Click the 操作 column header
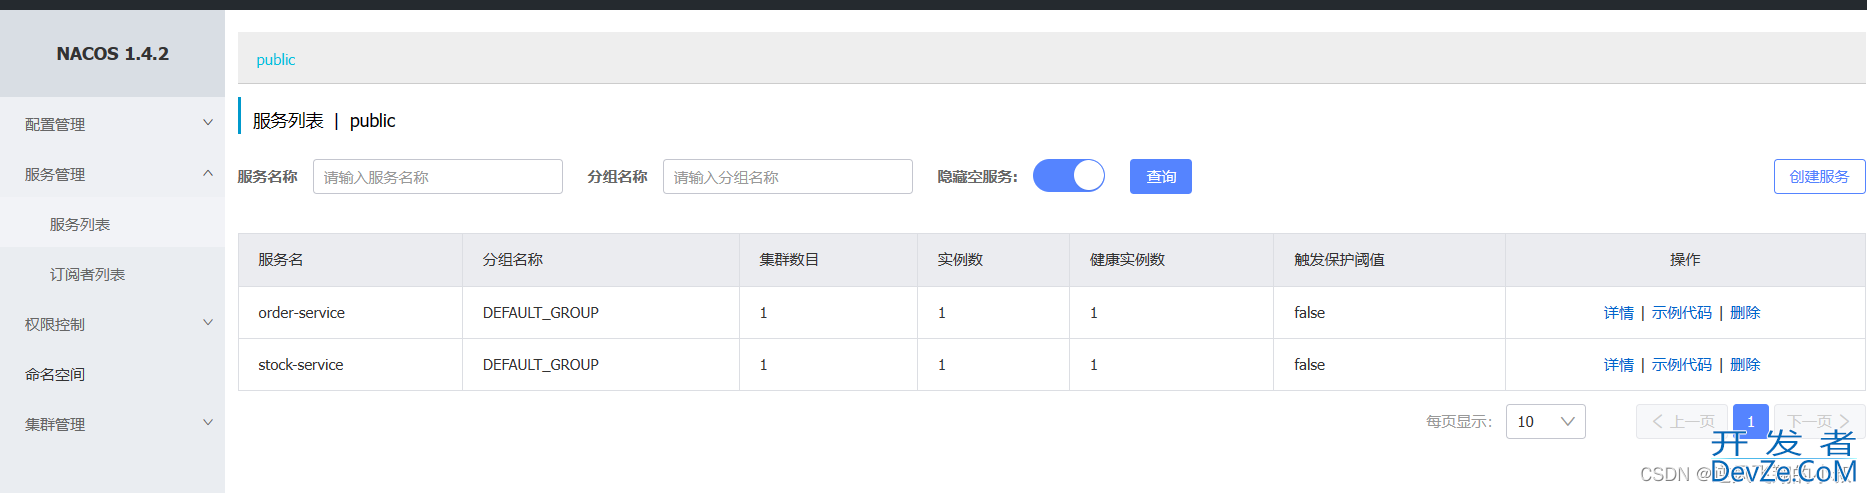1867x493 pixels. 1685,260
